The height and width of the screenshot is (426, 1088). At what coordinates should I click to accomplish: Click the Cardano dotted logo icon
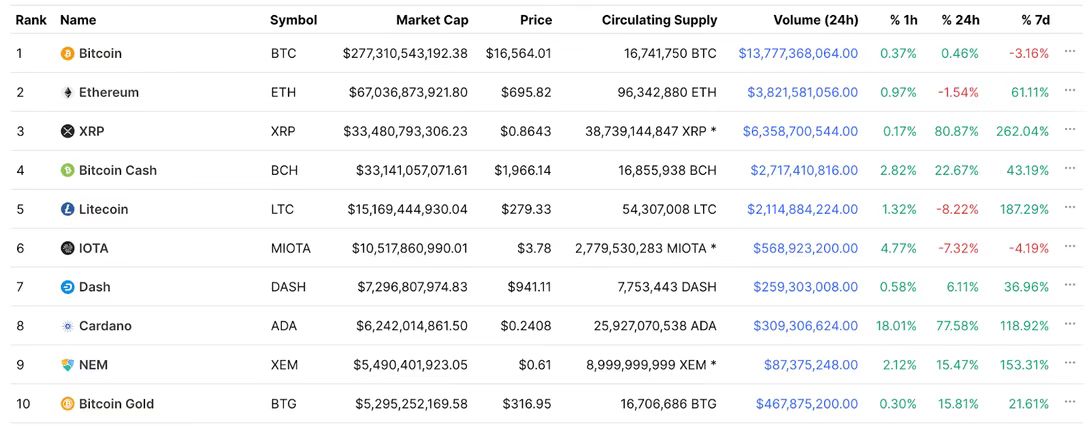tap(67, 325)
